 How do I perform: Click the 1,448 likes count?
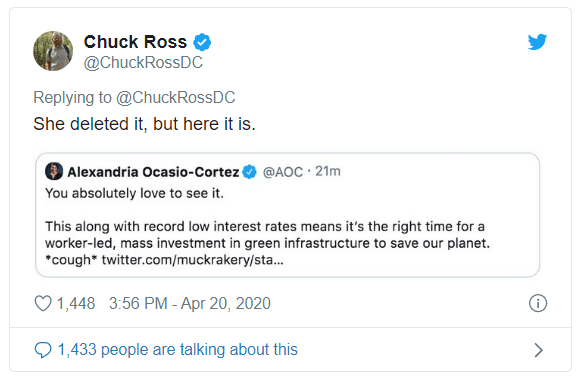pos(76,303)
